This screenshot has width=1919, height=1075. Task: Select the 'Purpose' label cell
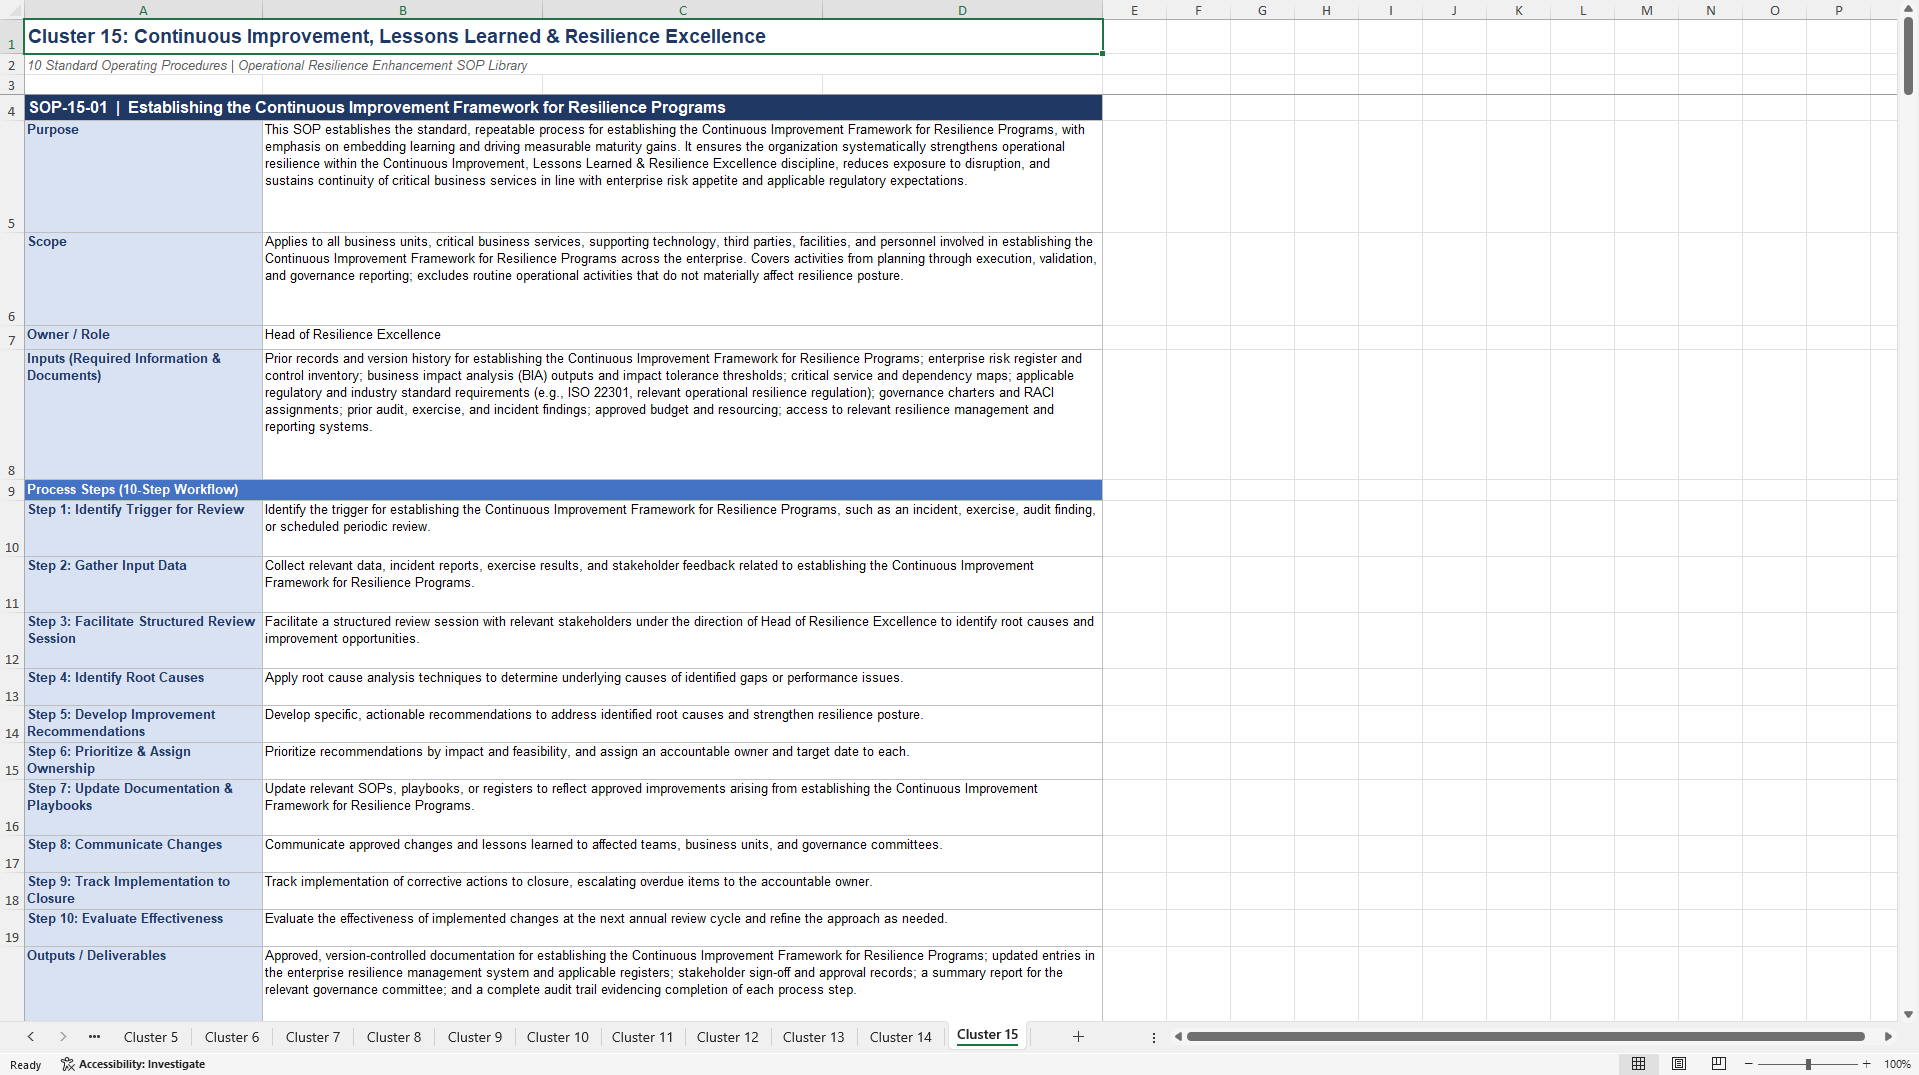[x=143, y=176]
